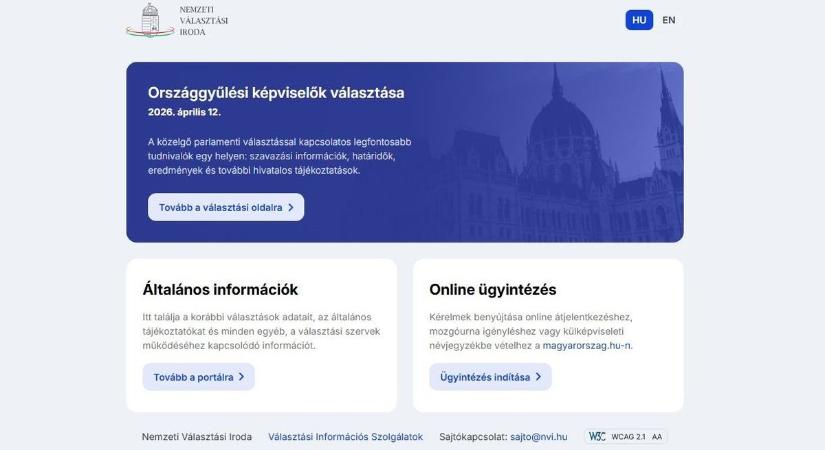
Task: Open Választási Információs Szolgálatok link
Action: (x=345, y=437)
